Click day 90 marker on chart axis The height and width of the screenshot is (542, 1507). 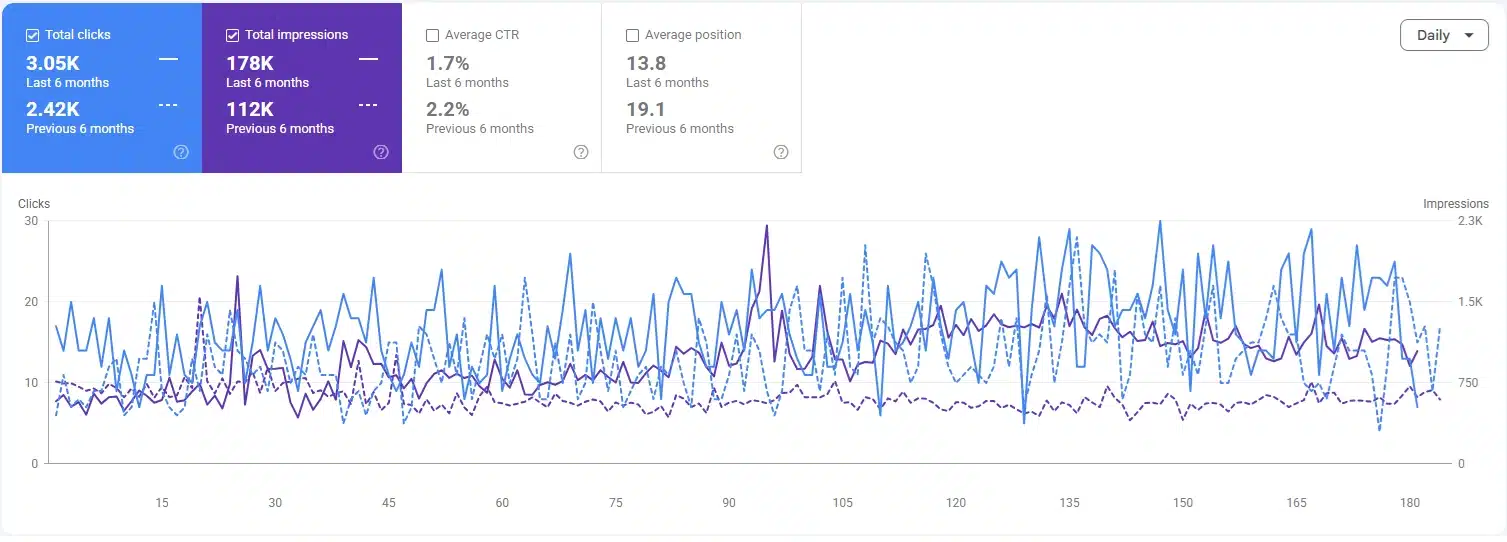point(729,503)
